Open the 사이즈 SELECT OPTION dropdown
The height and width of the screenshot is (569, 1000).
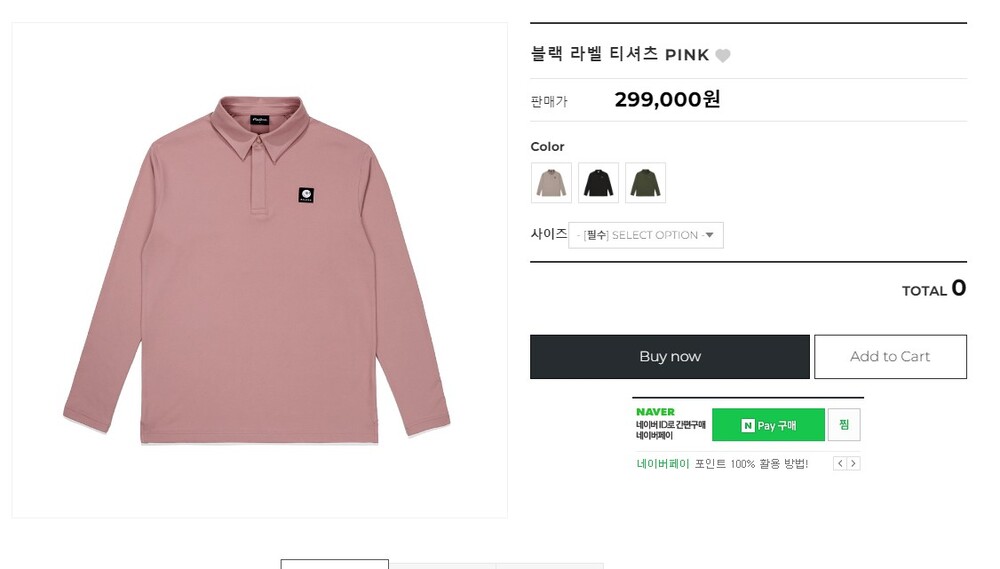(x=646, y=235)
